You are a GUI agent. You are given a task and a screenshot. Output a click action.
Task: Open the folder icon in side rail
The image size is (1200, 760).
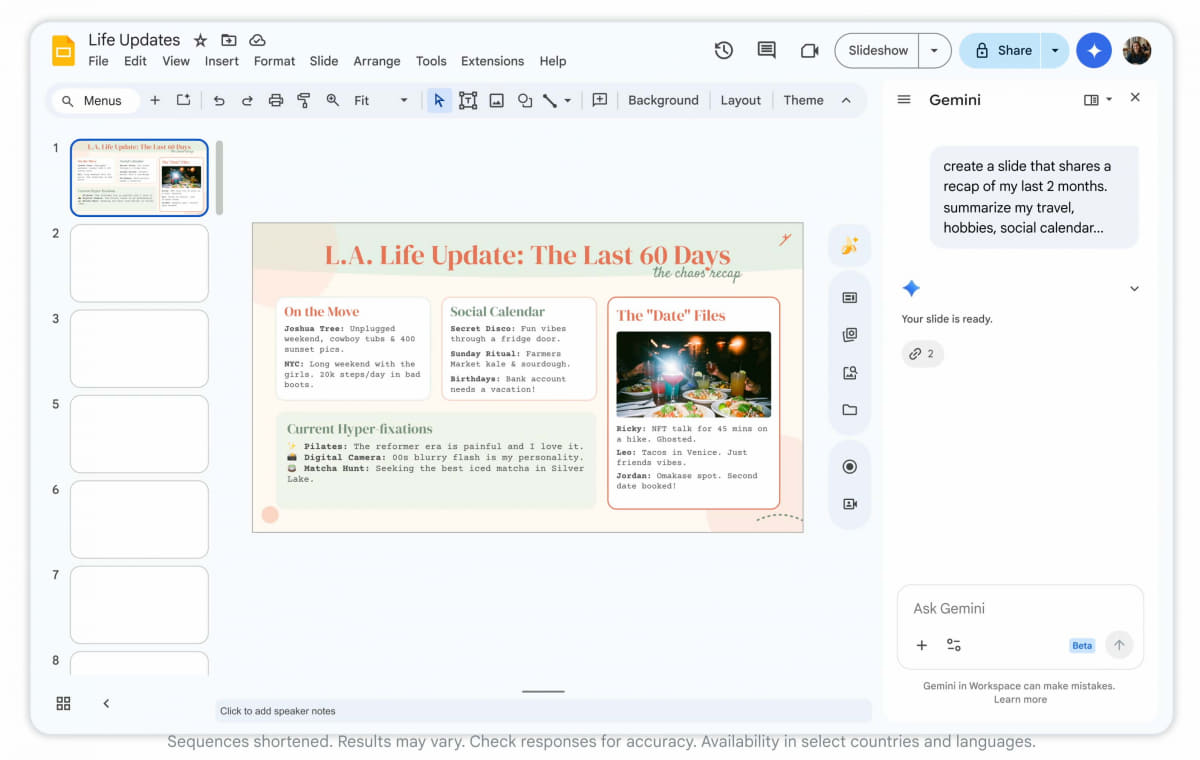[x=850, y=410]
